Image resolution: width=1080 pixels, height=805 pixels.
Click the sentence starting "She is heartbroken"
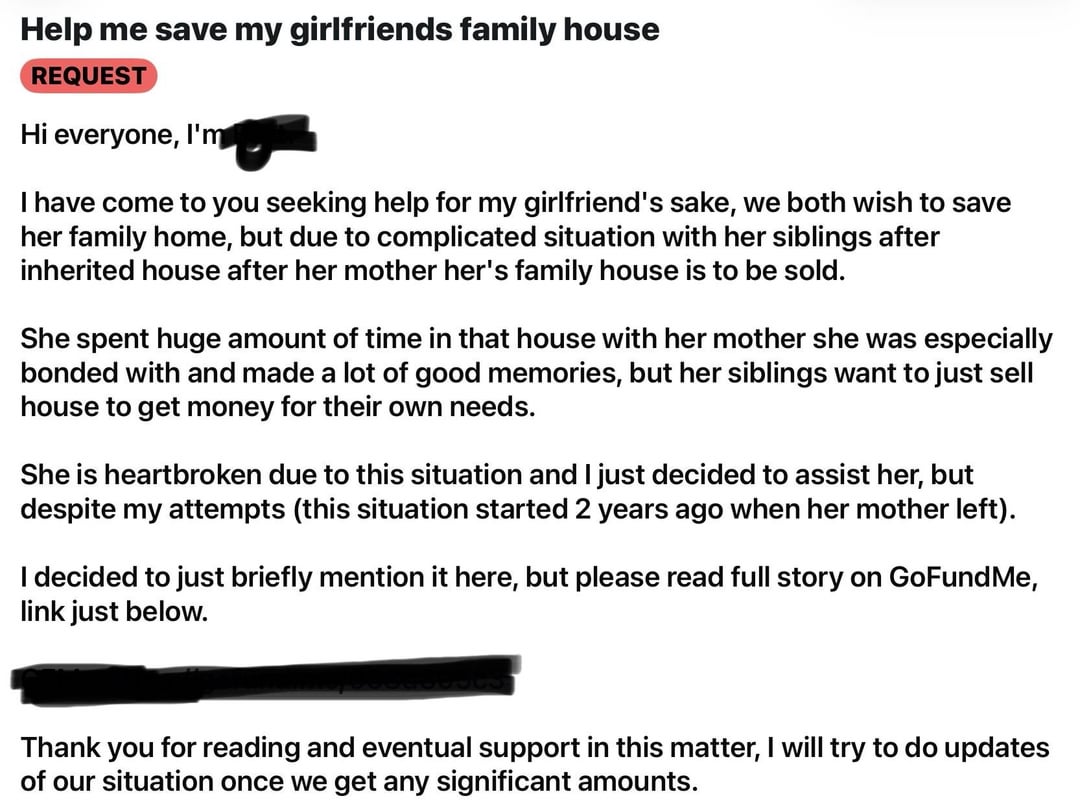[x=518, y=492]
